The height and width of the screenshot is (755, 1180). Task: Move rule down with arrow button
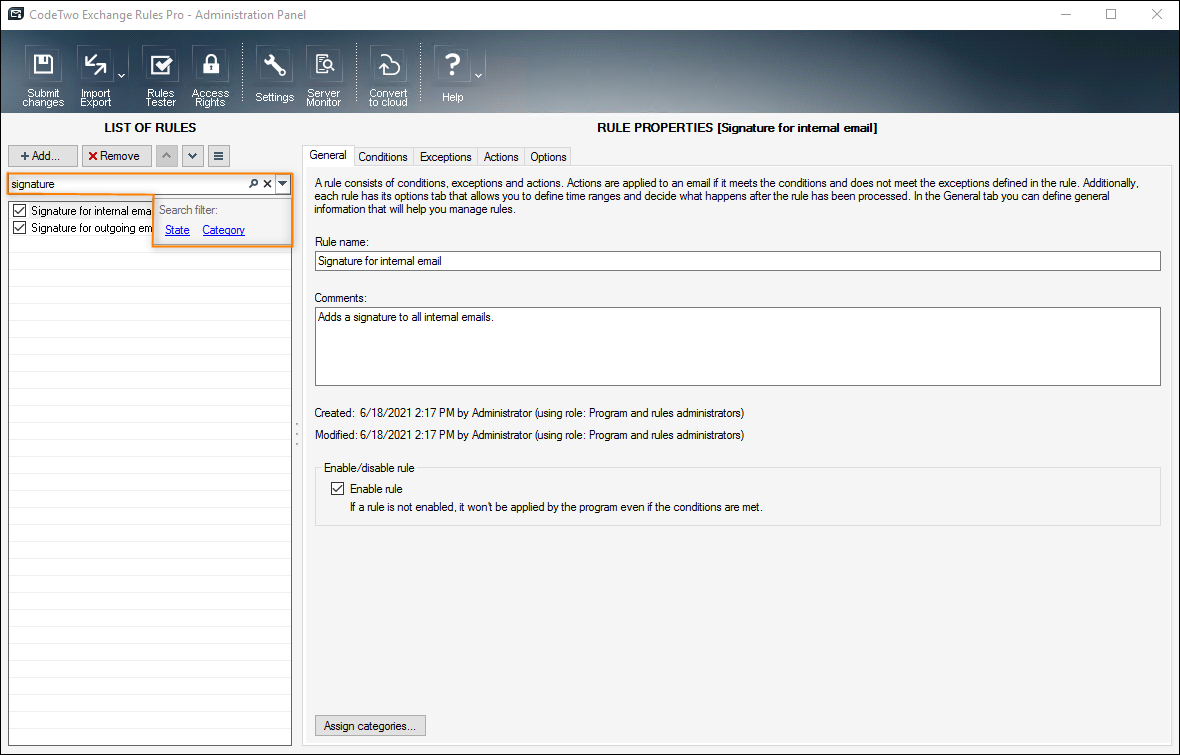coord(193,156)
